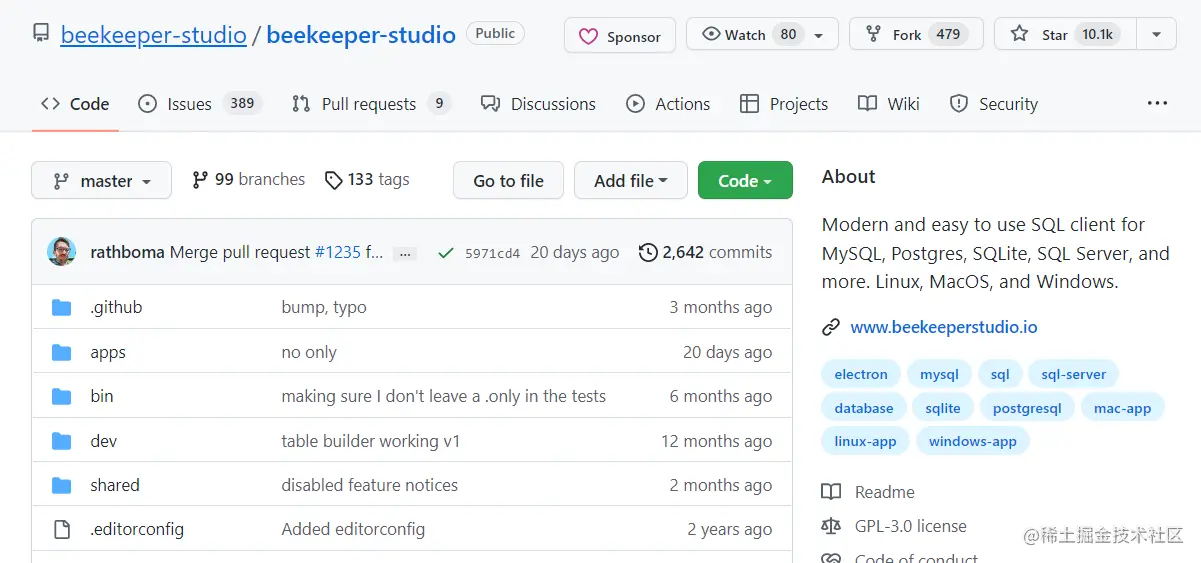Open the Security tab
This screenshot has height=563, width=1201.
[994, 104]
